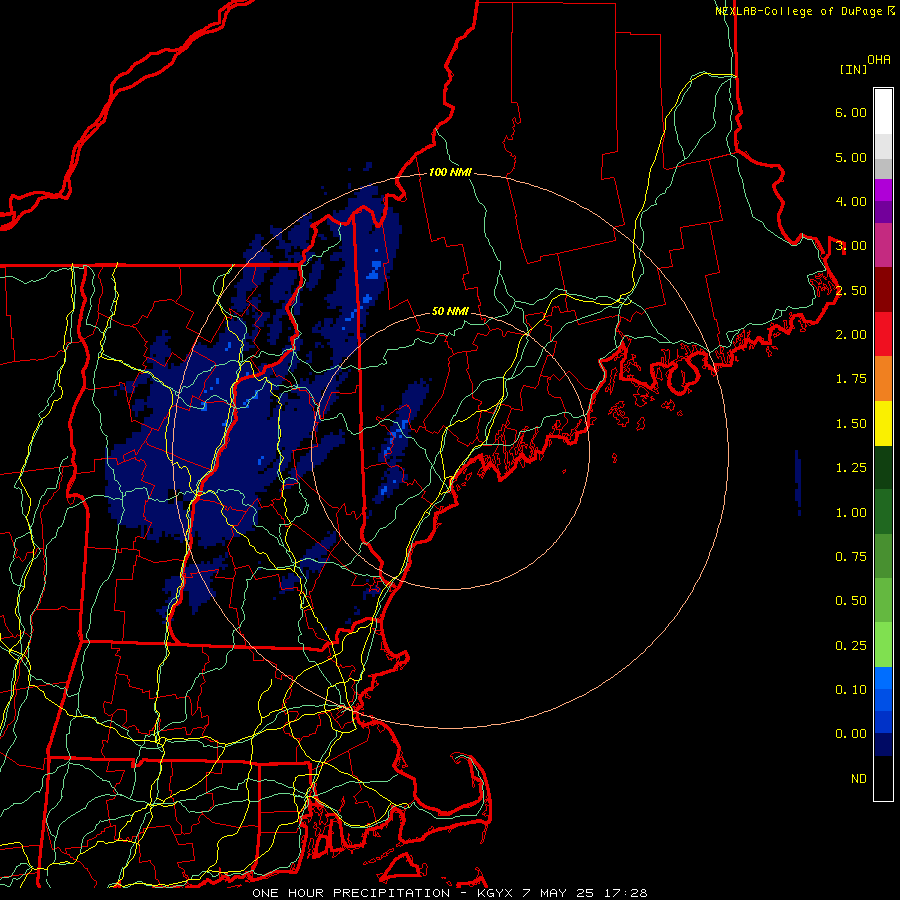Click the 50 NMI range ring label
The height and width of the screenshot is (900, 900).
[450, 312]
